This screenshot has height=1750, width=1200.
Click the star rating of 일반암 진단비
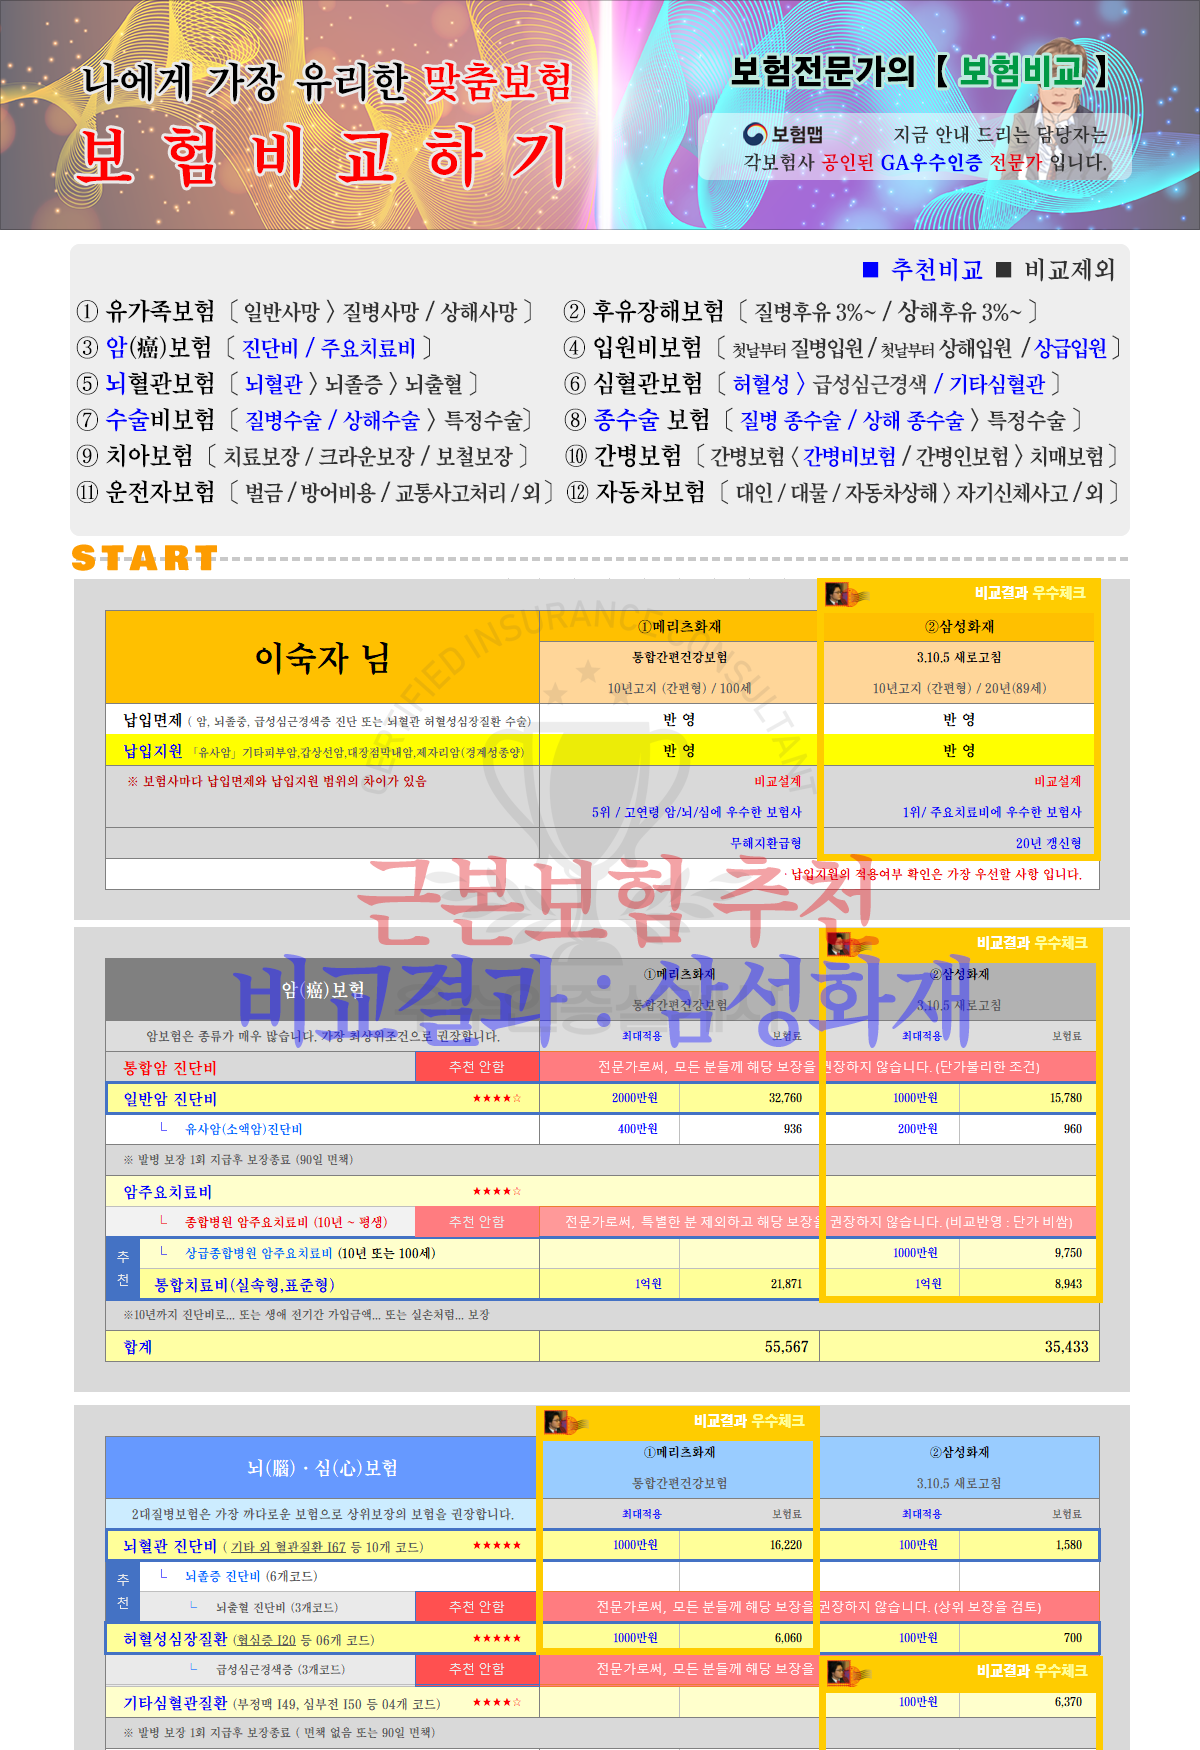coord(497,1099)
